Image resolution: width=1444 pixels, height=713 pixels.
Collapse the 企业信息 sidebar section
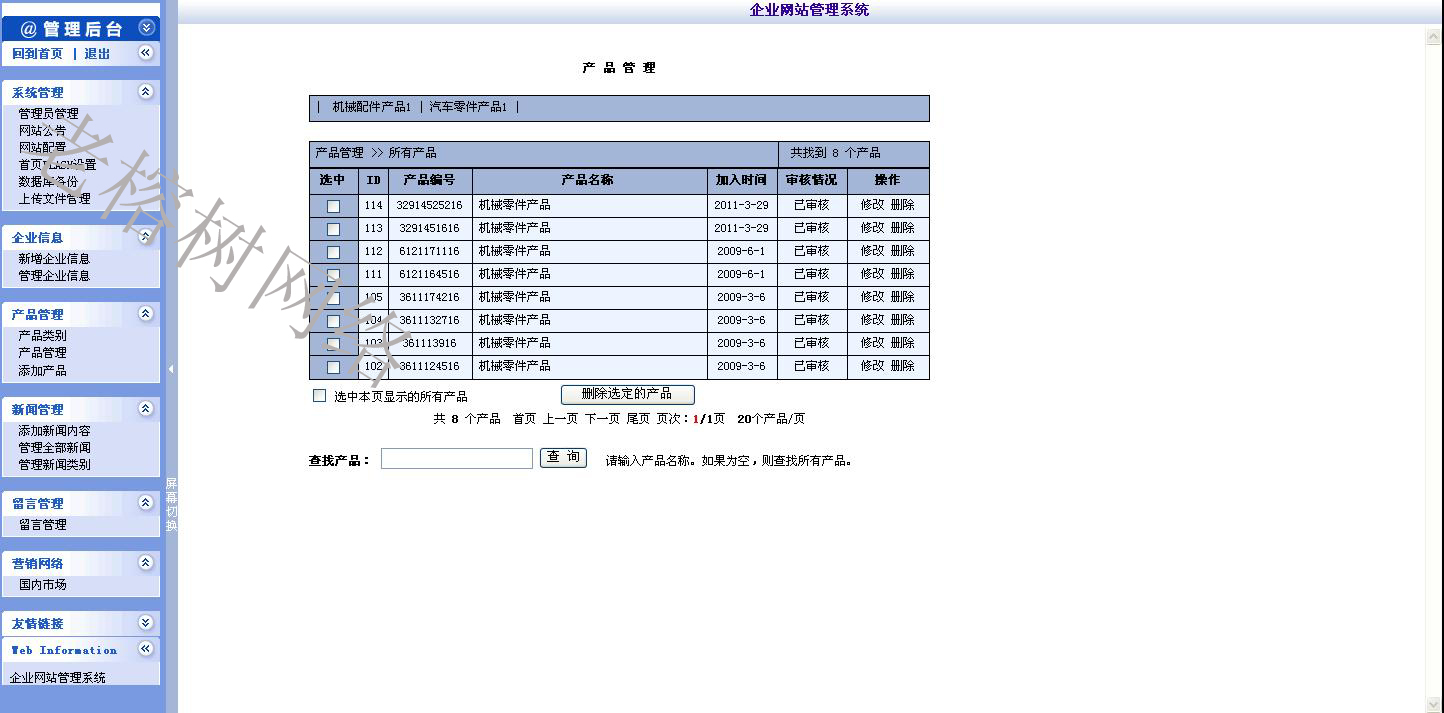145,237
